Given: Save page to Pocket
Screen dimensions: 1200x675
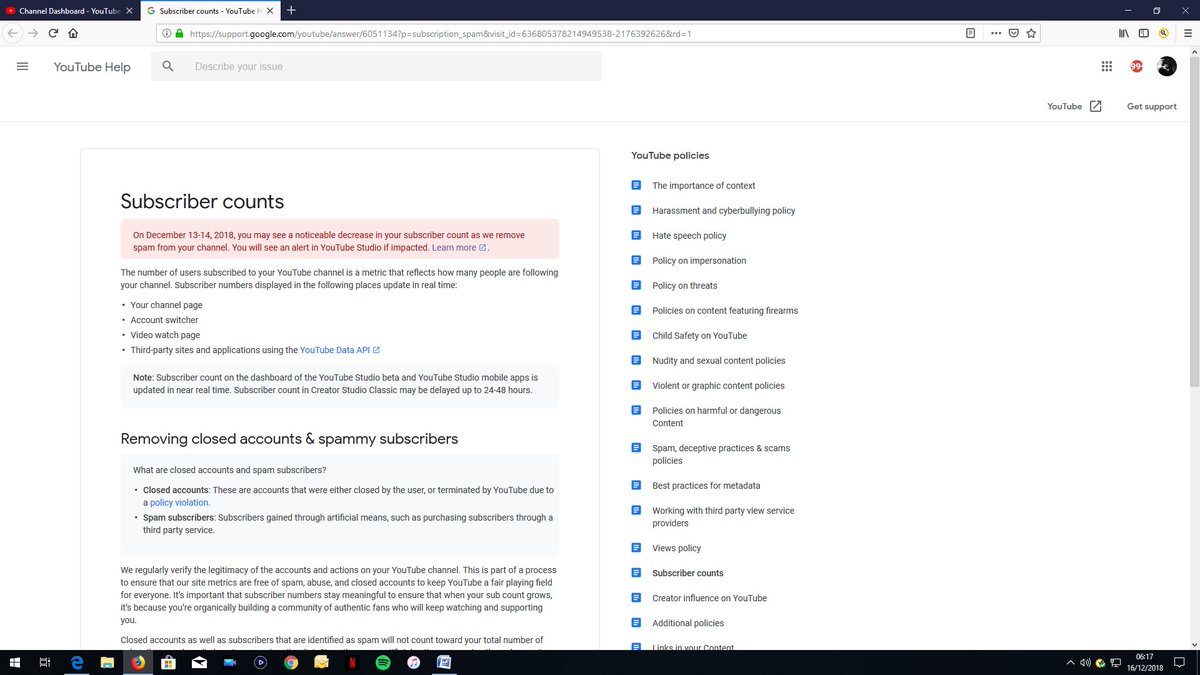Looking at the screenshot, I should [1013, 33].
